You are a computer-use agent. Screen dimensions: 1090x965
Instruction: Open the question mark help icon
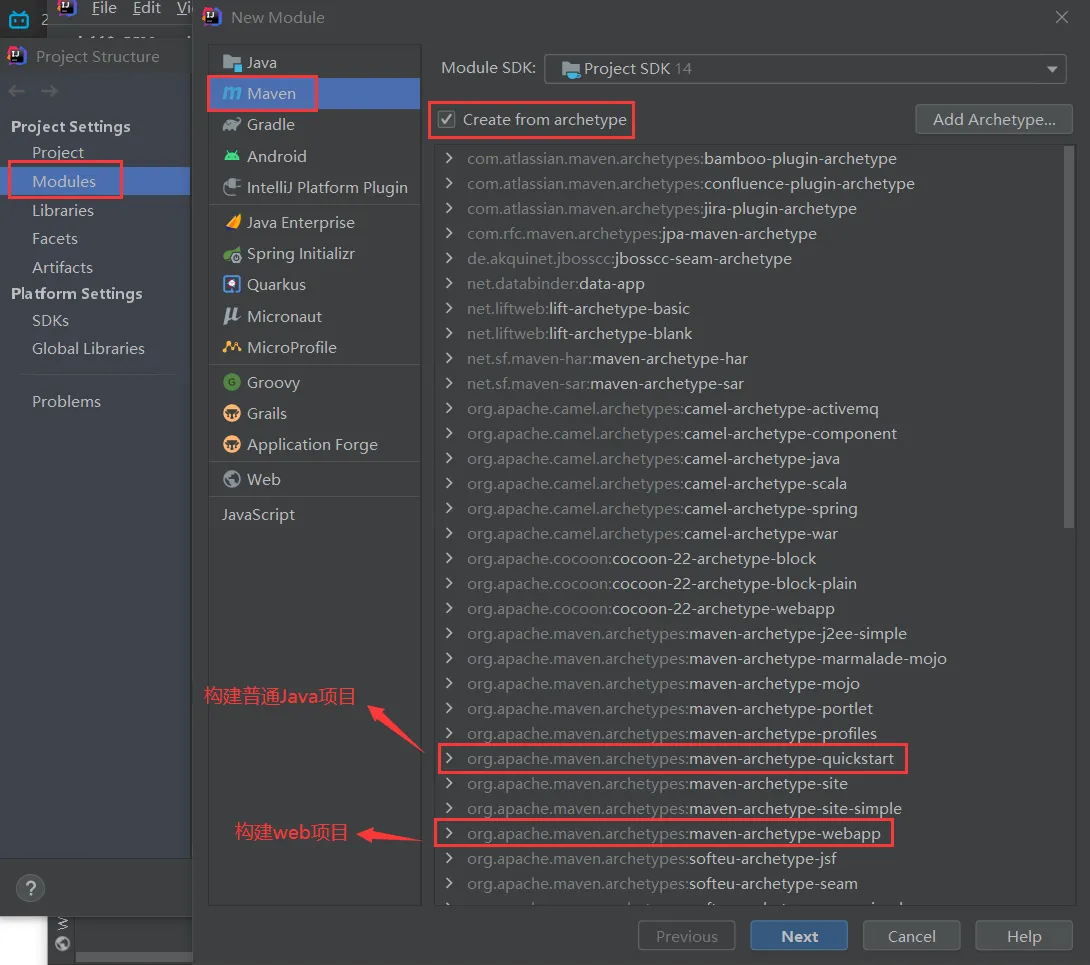point(30,888)
